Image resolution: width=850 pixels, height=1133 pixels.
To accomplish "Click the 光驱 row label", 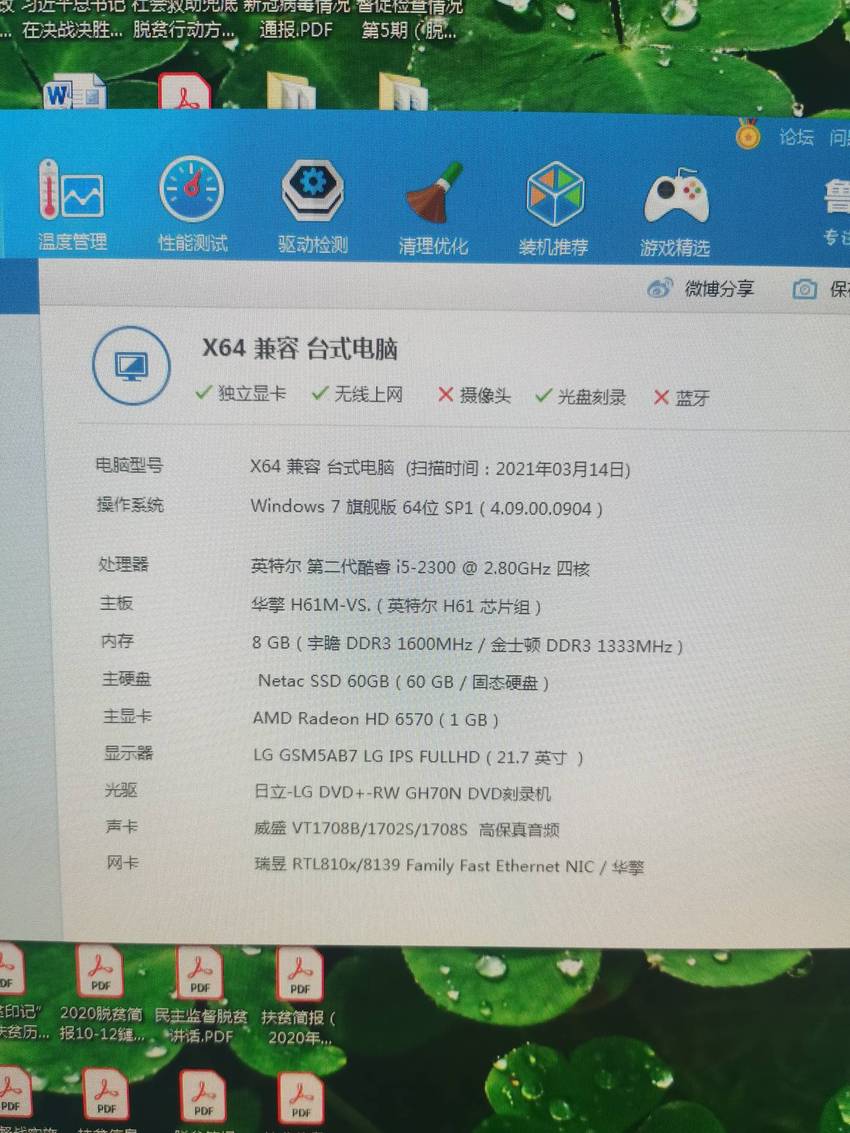I will click(x=121, y=789).
